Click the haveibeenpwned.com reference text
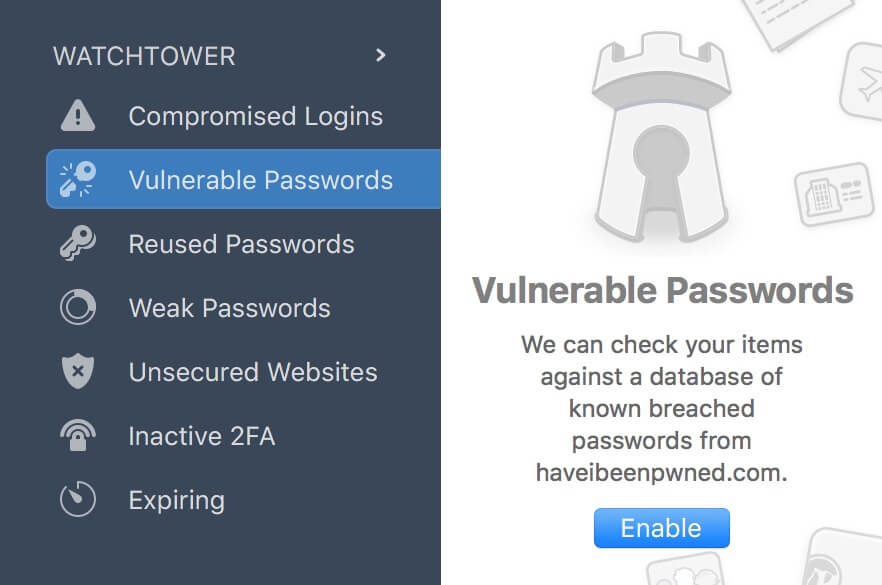 [661, 471]
